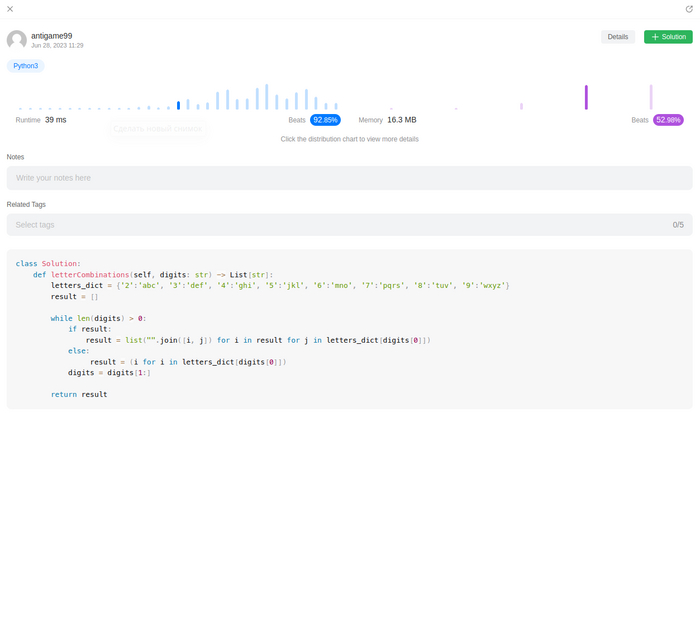Click the 0/5 tag counter
Screen dimensions: 700x644
pyautogui.click(x=678, y=225)
